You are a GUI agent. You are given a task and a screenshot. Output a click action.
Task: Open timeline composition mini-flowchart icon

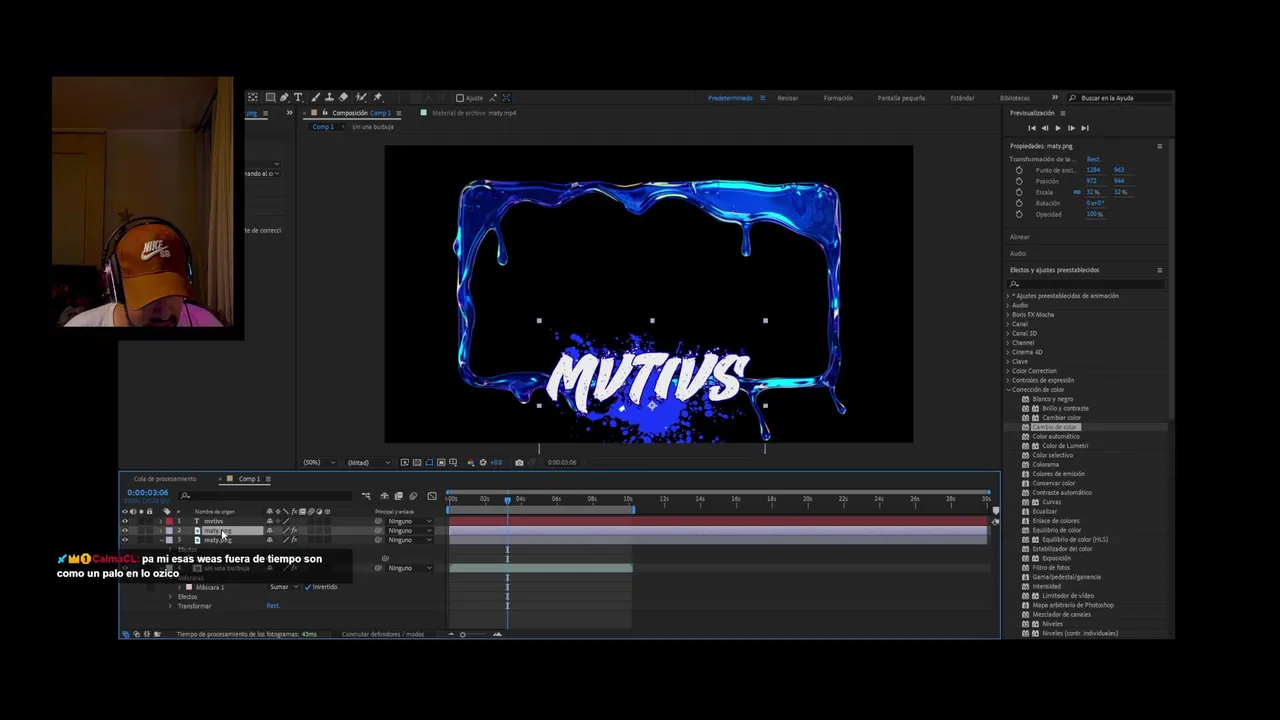click(366, 496)
